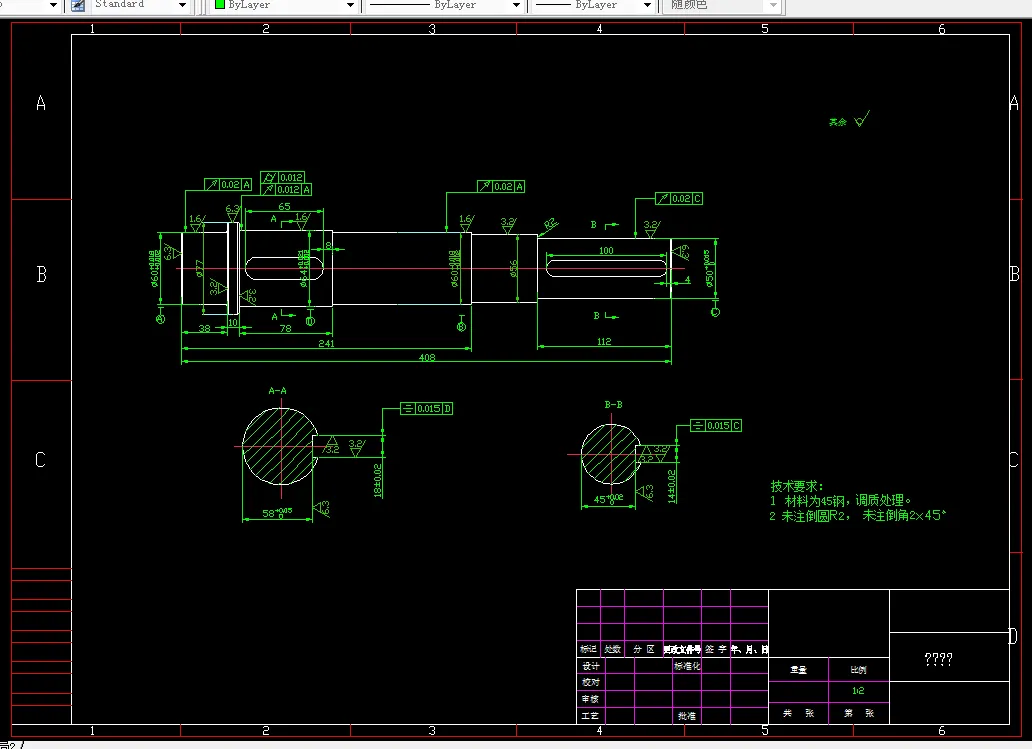Screen dimensions: 1032x749
Task: Click the 工艺 row label in the title block
Action: [590, 715]
